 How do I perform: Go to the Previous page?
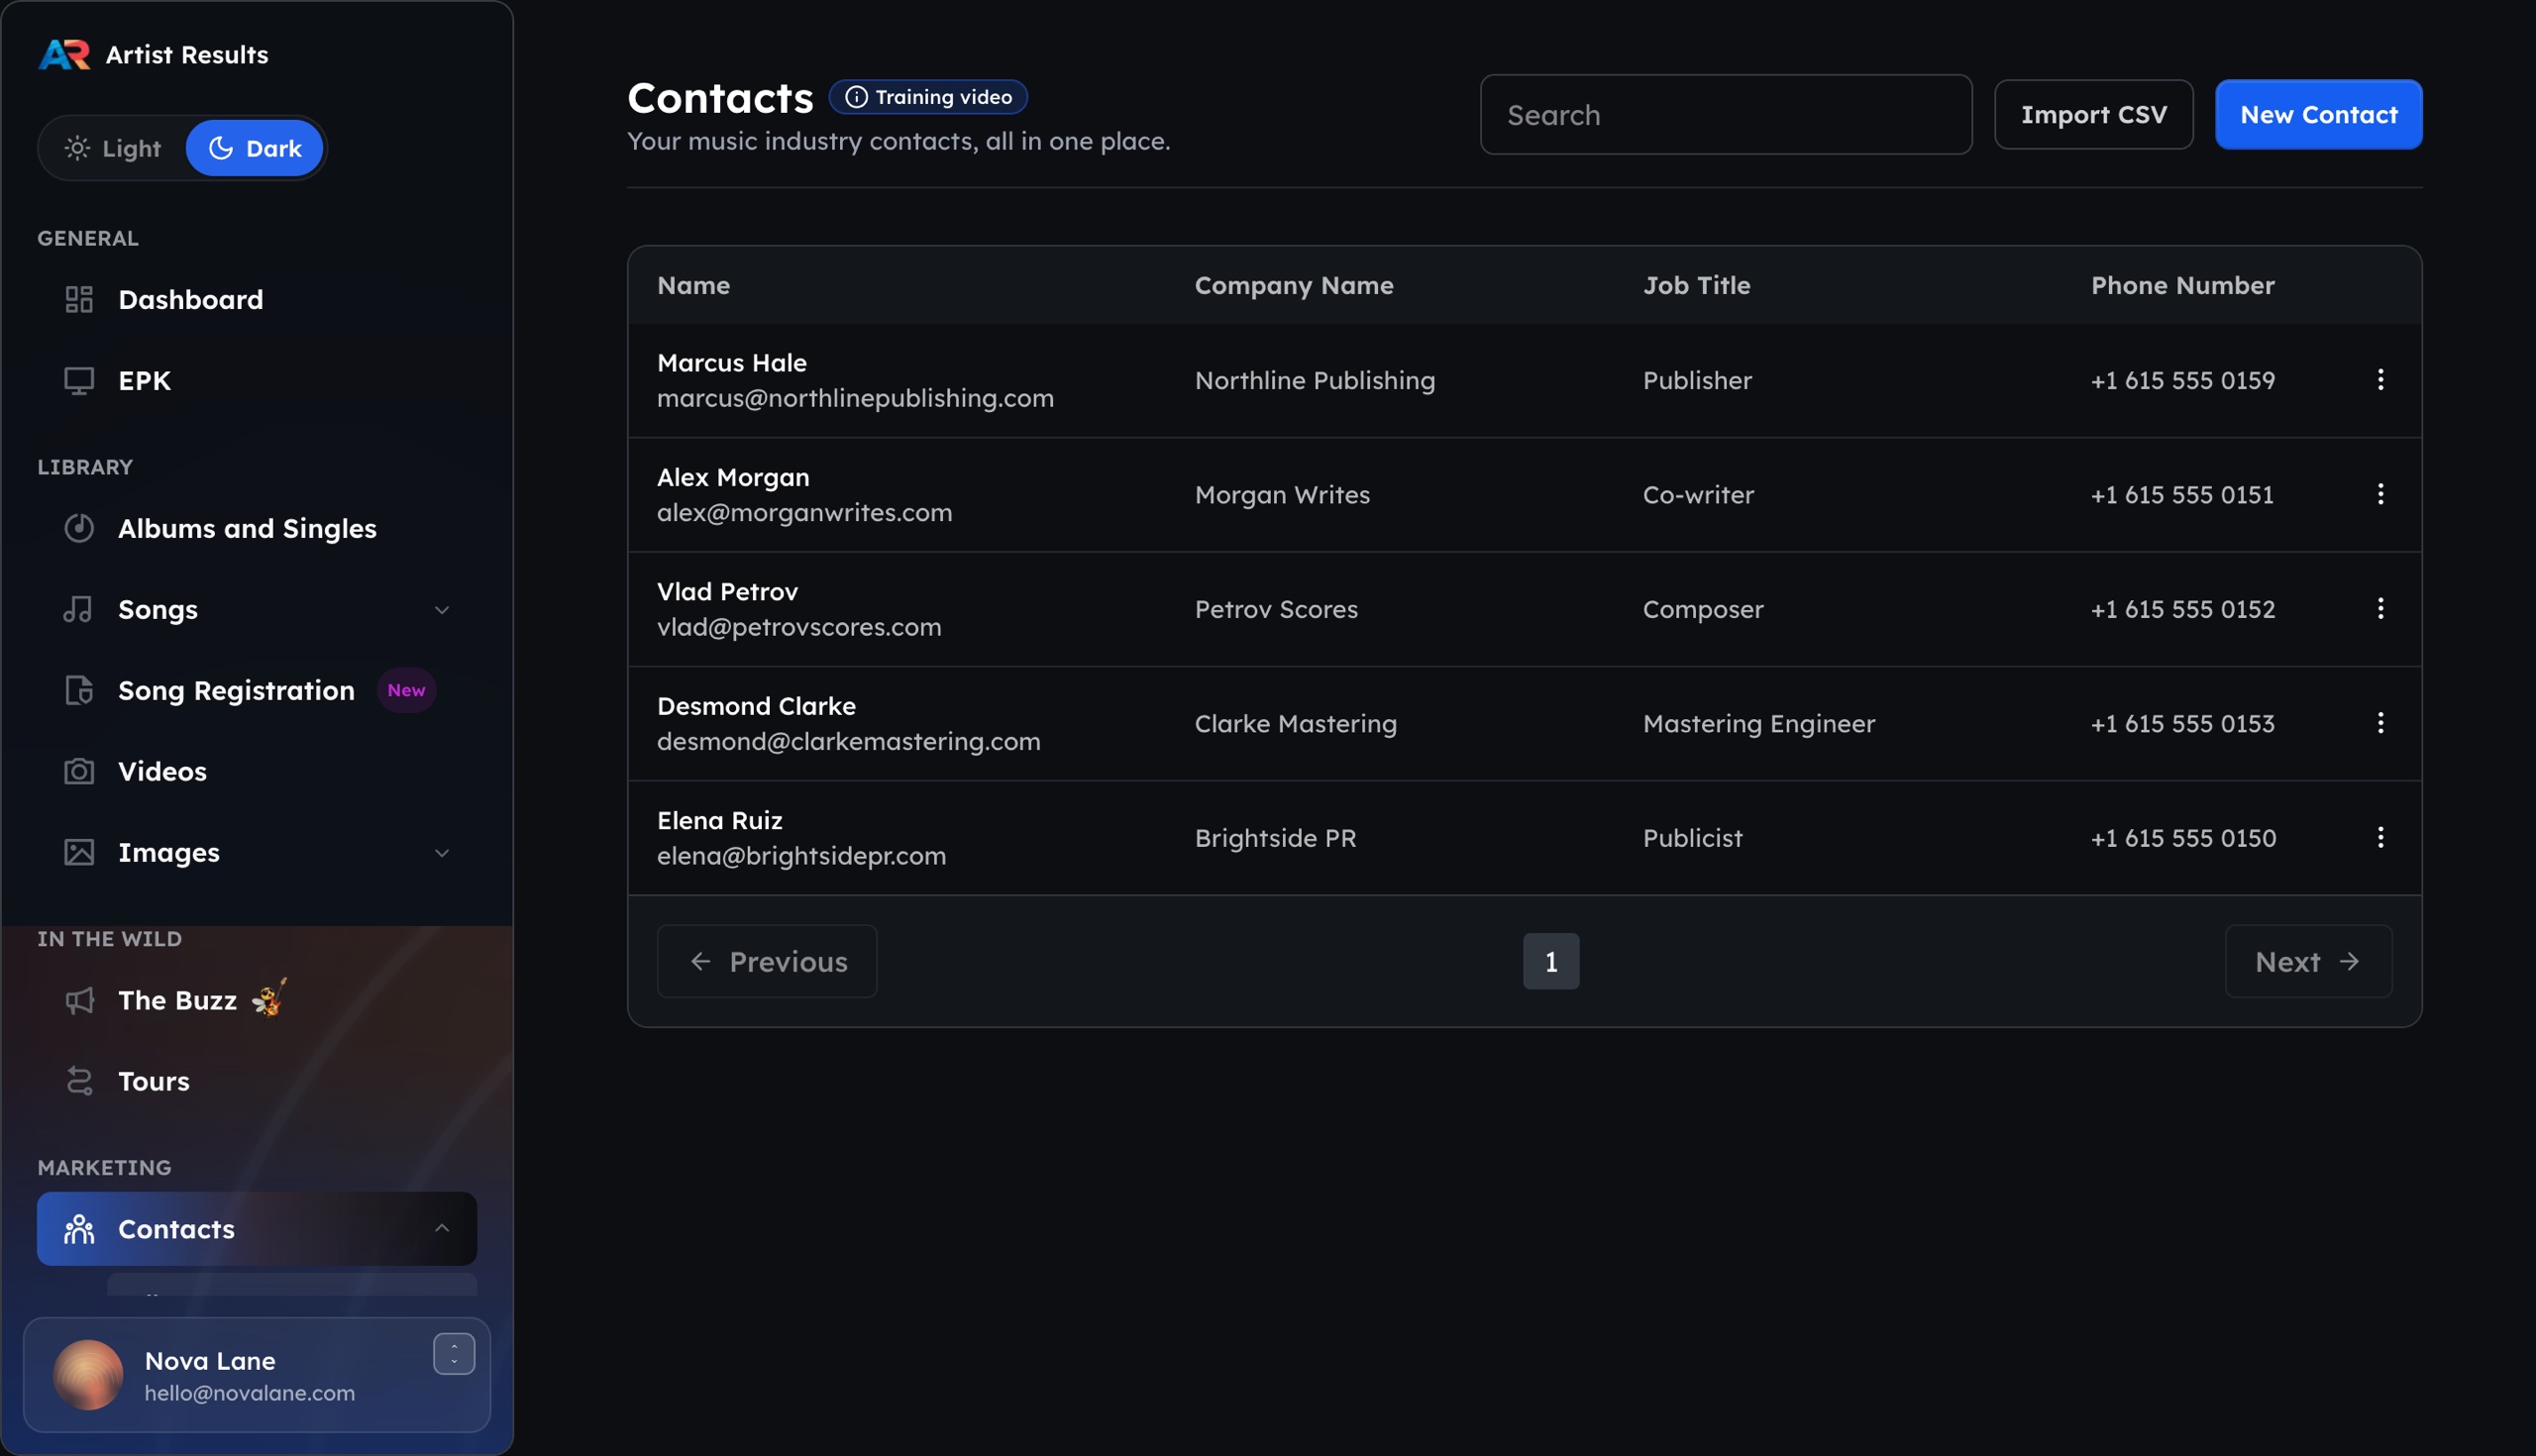(x=767, y=961)
